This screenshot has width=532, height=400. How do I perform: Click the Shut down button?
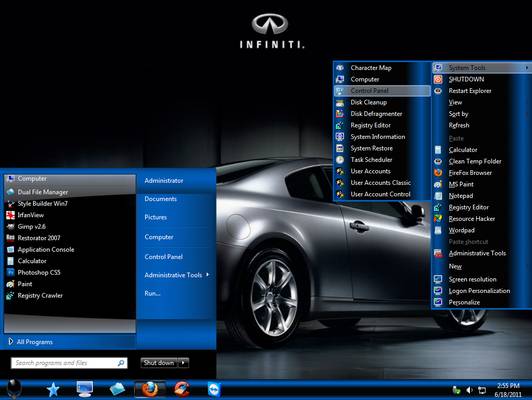coord(159,363)
